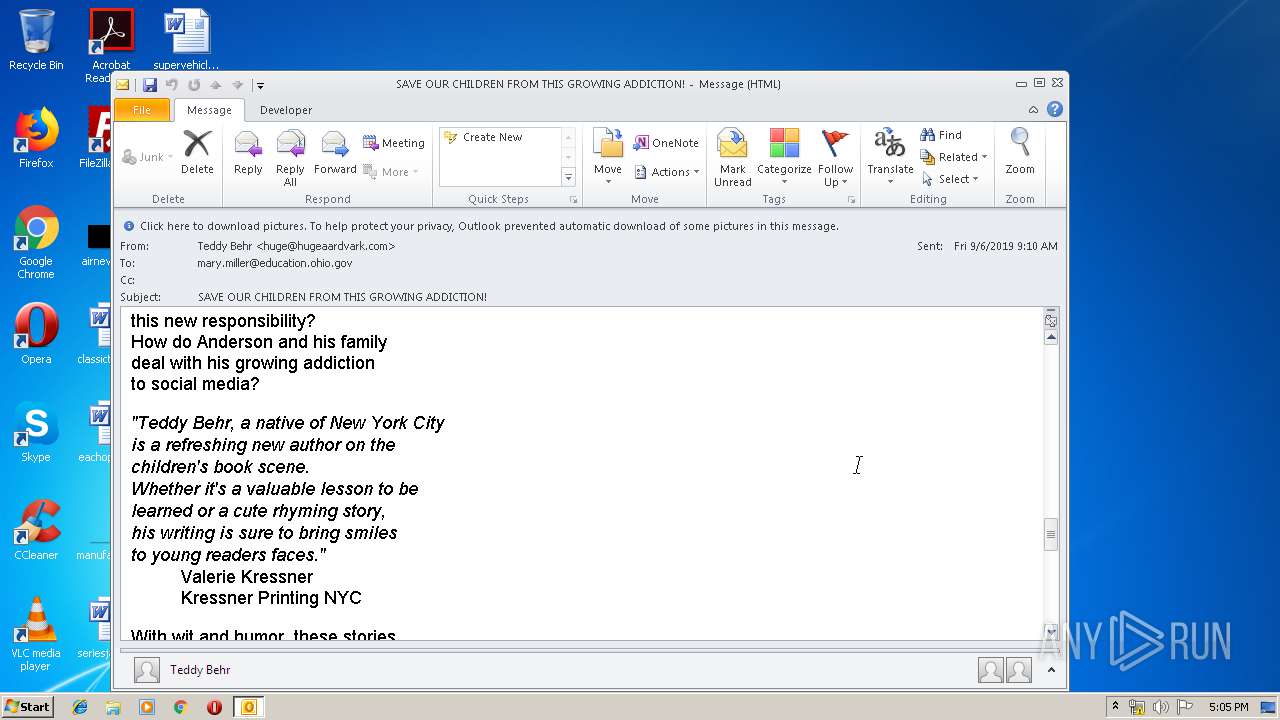The height and width of the screenshot is (720, 1280).
Task: Click the Undo arrow in title bar
Action: [172, 85]
